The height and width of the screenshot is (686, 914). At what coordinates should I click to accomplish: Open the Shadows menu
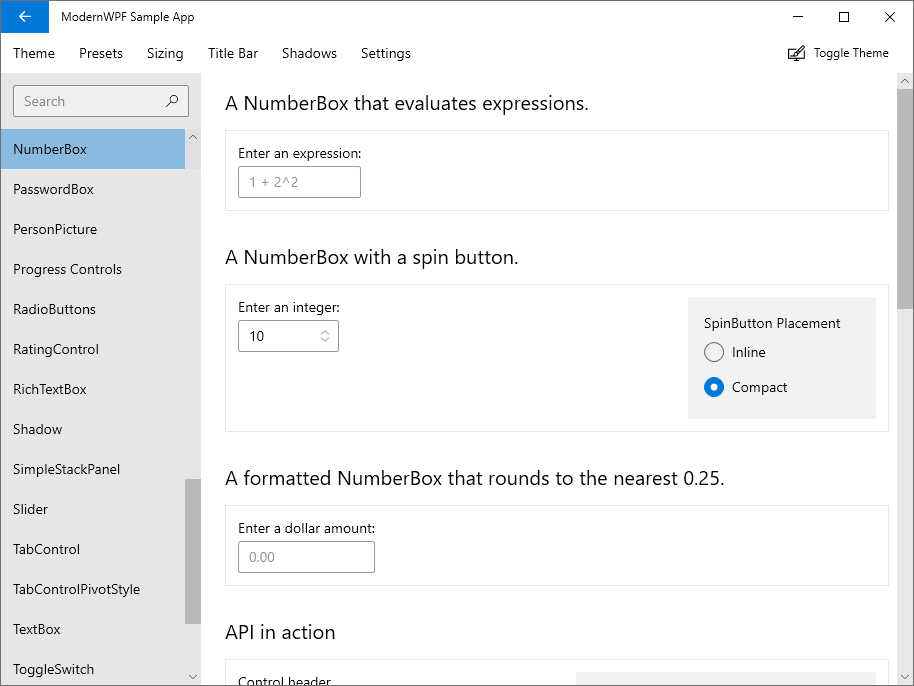tap(309, 53)
